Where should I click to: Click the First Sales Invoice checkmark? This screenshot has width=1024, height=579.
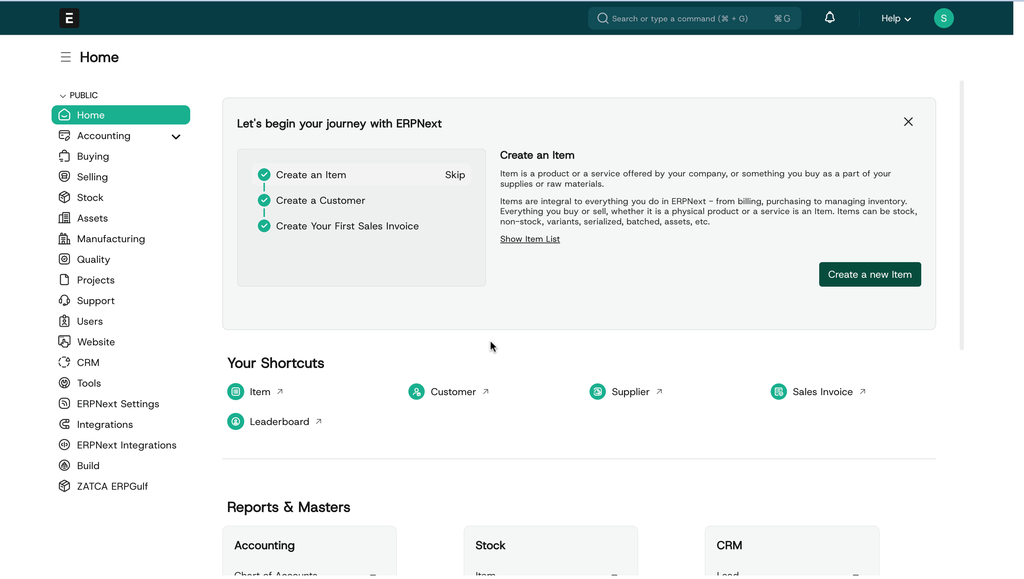264,226
